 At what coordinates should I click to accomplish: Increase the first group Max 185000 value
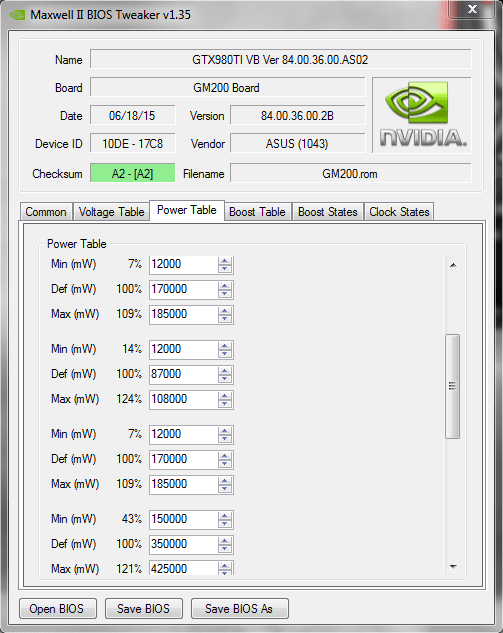225,311
